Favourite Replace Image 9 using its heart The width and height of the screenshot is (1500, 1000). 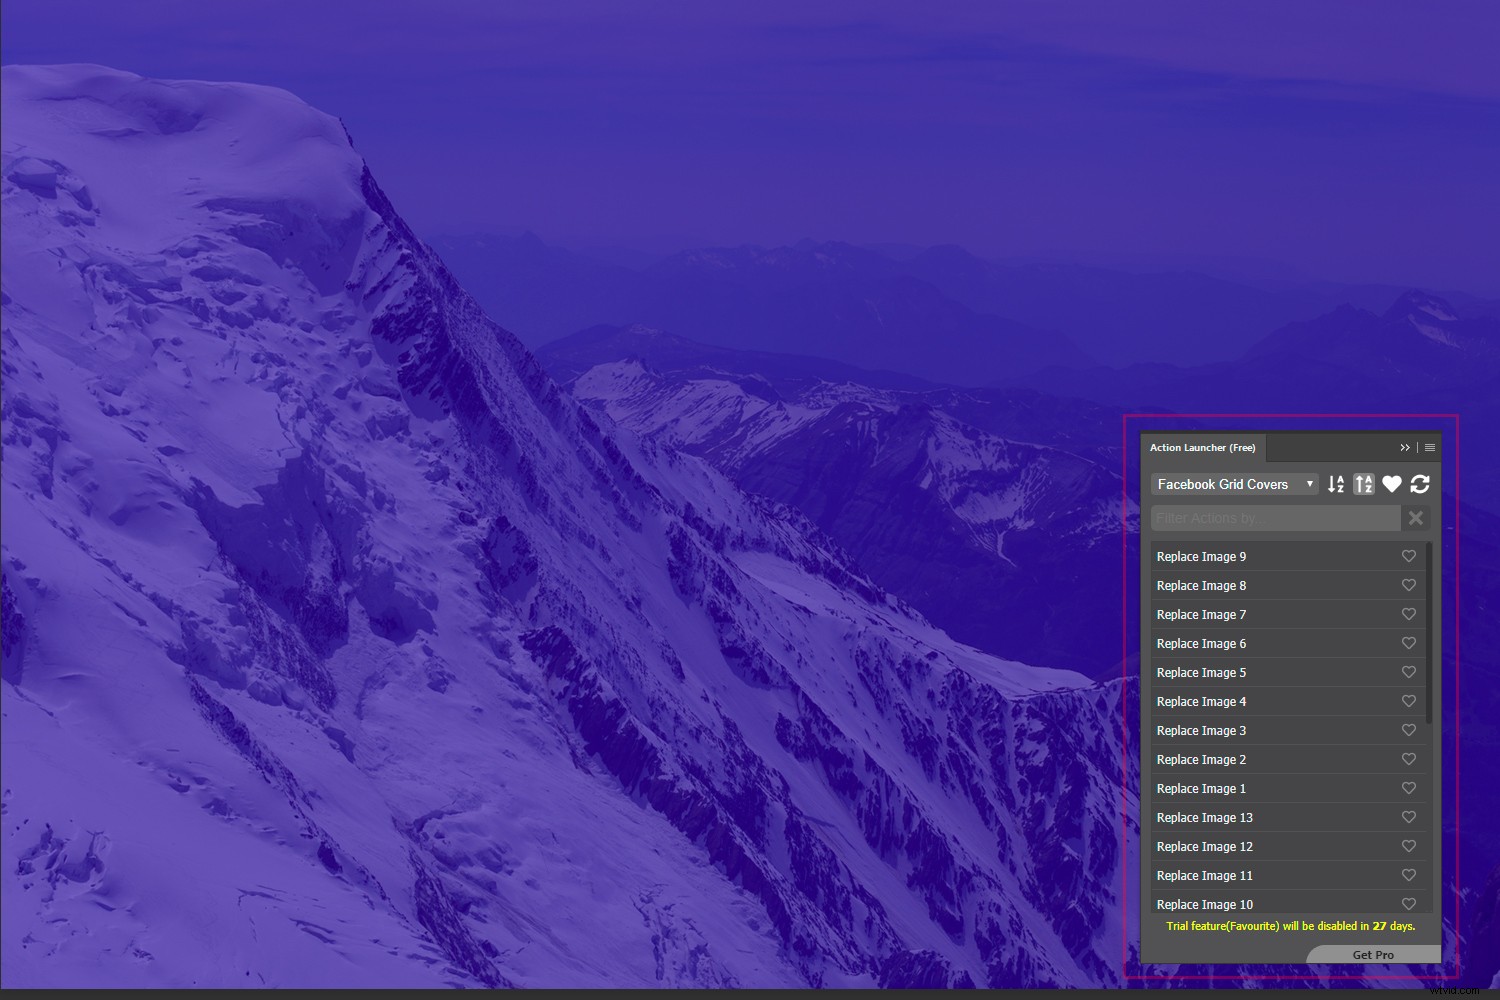click(1409, 556)
